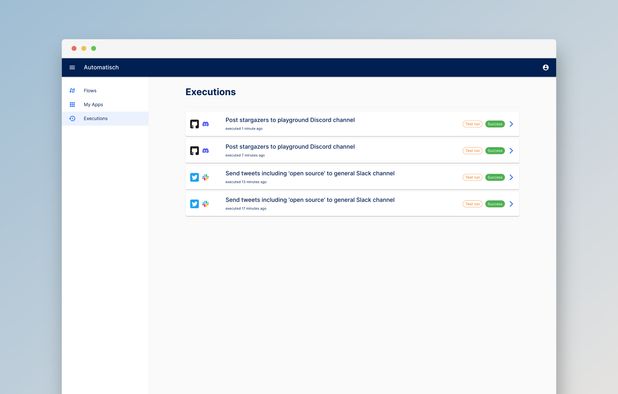
Task: Click Discord icon in second execution row
Action: (205, 151)
